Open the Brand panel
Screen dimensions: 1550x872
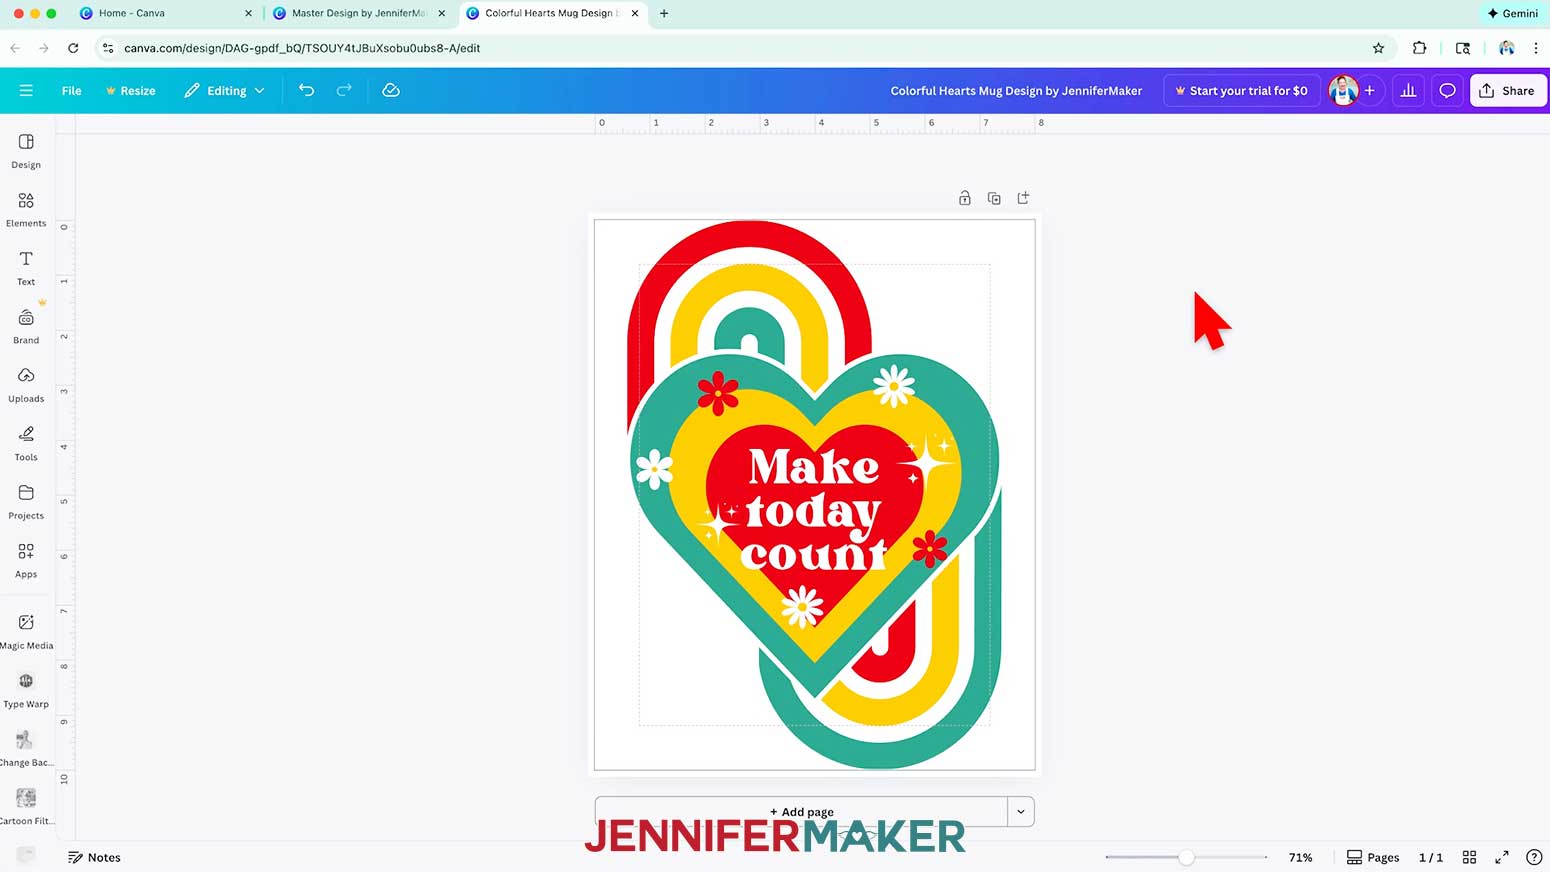click(26, 326)
